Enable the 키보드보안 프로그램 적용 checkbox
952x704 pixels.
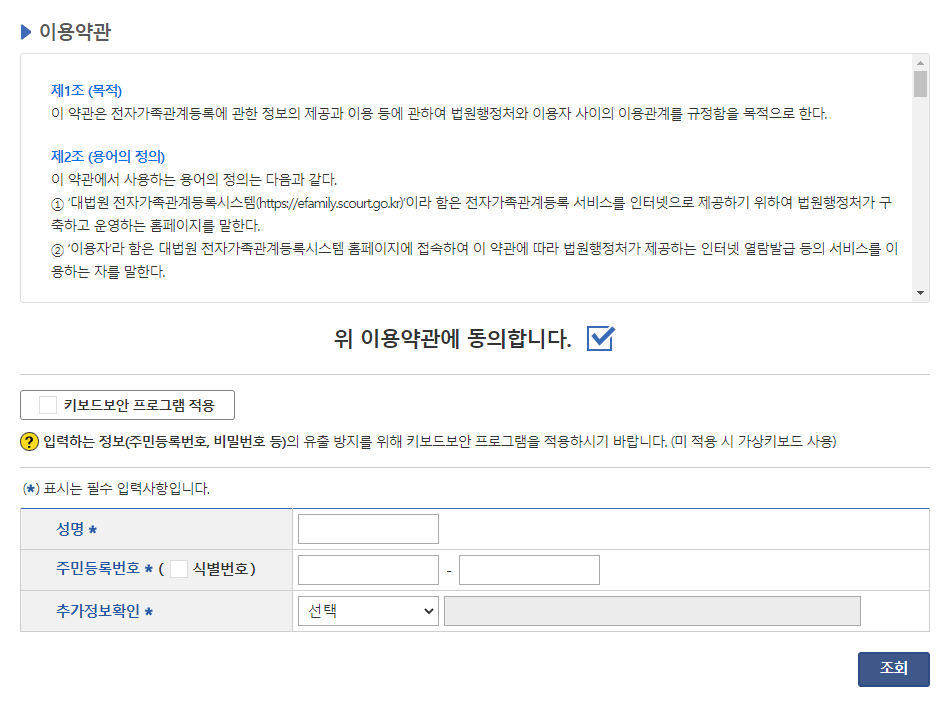[x=48, y=405]
